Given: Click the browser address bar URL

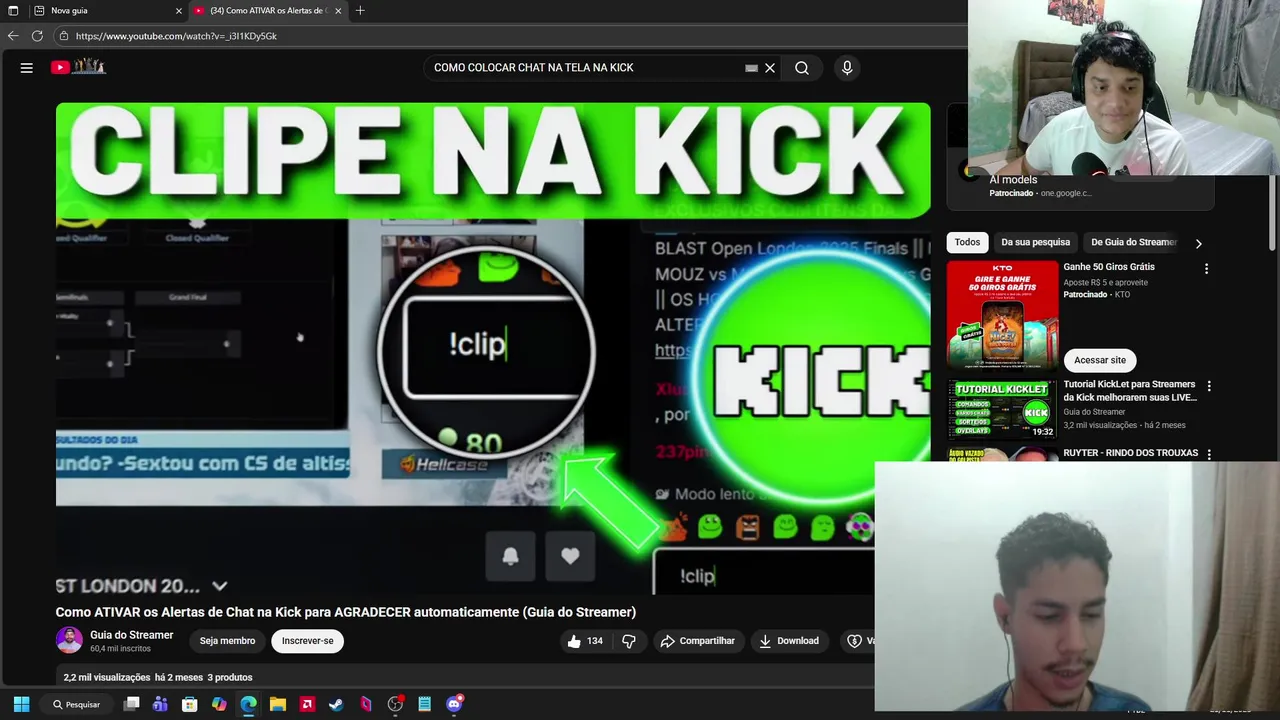Looking at the screenshot, I should (176, 36).
